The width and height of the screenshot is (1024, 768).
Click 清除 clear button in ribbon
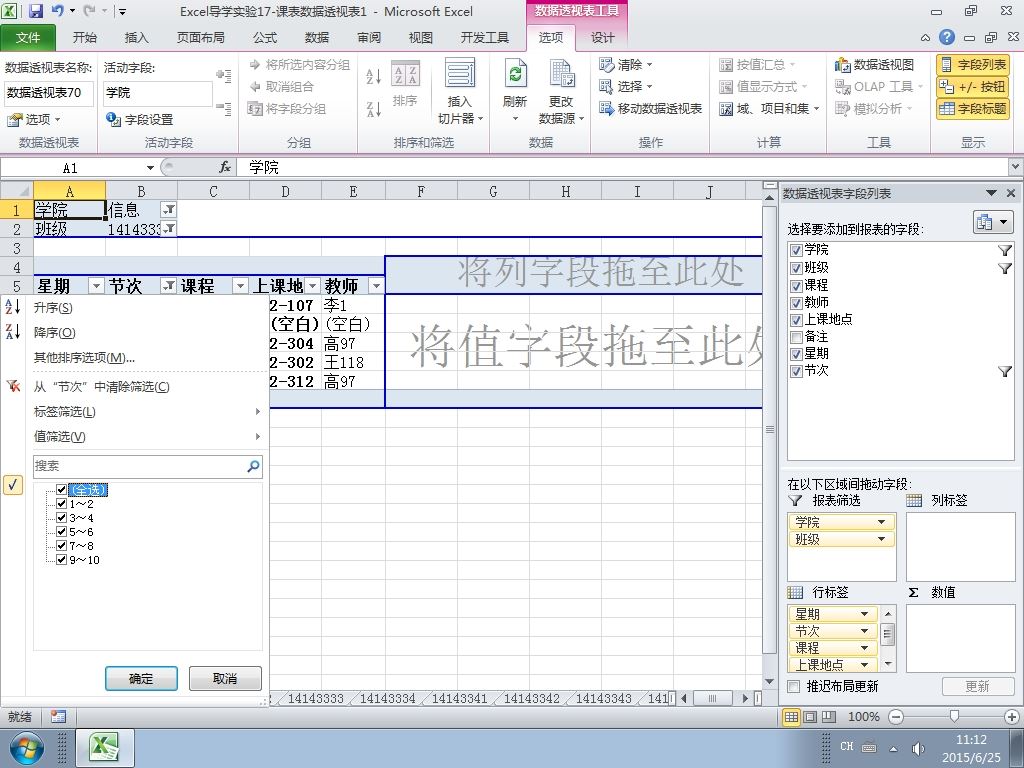626,65
